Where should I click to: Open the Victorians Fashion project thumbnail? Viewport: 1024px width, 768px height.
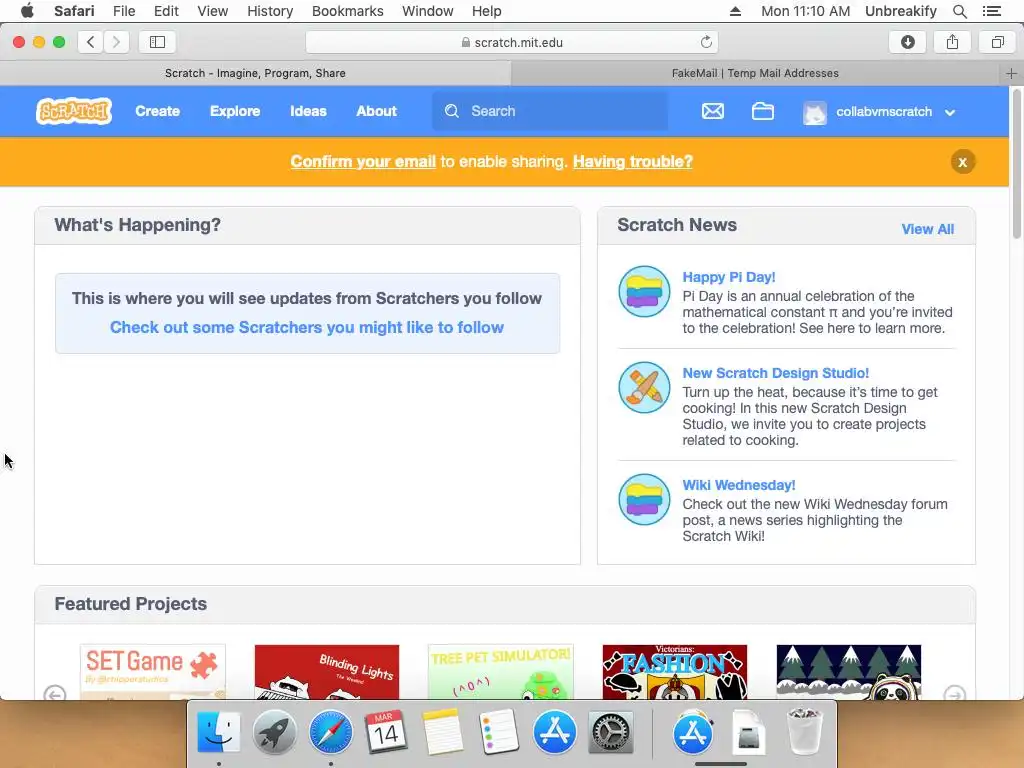[675, 672]
